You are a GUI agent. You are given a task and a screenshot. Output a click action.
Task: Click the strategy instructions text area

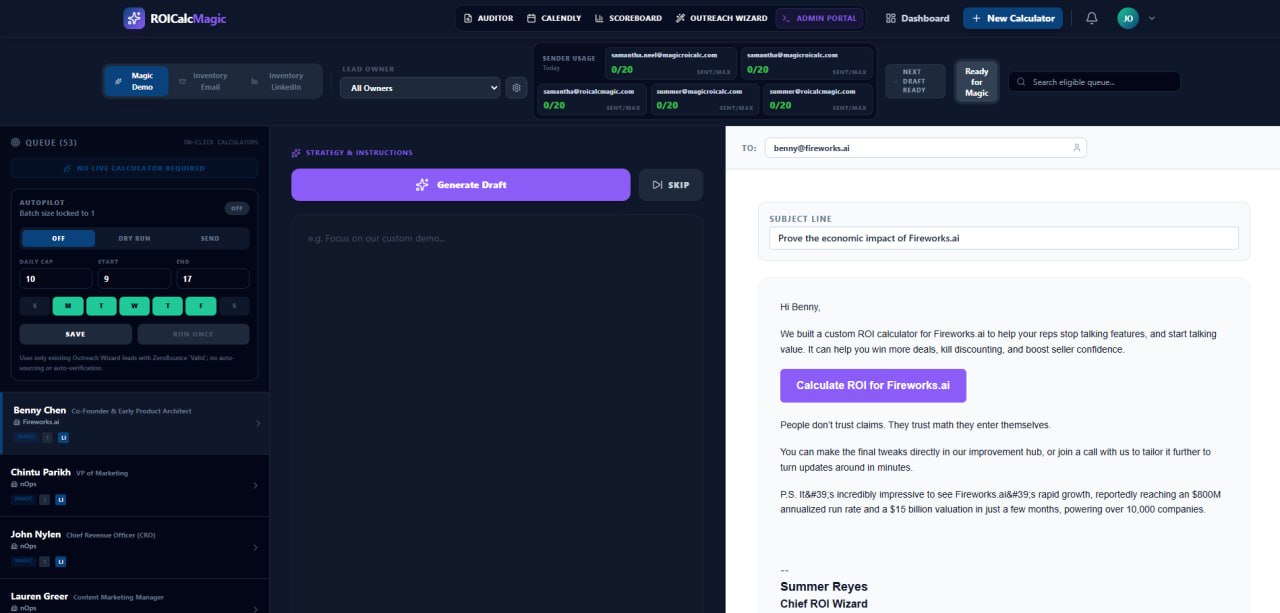(x=497, y=413)
